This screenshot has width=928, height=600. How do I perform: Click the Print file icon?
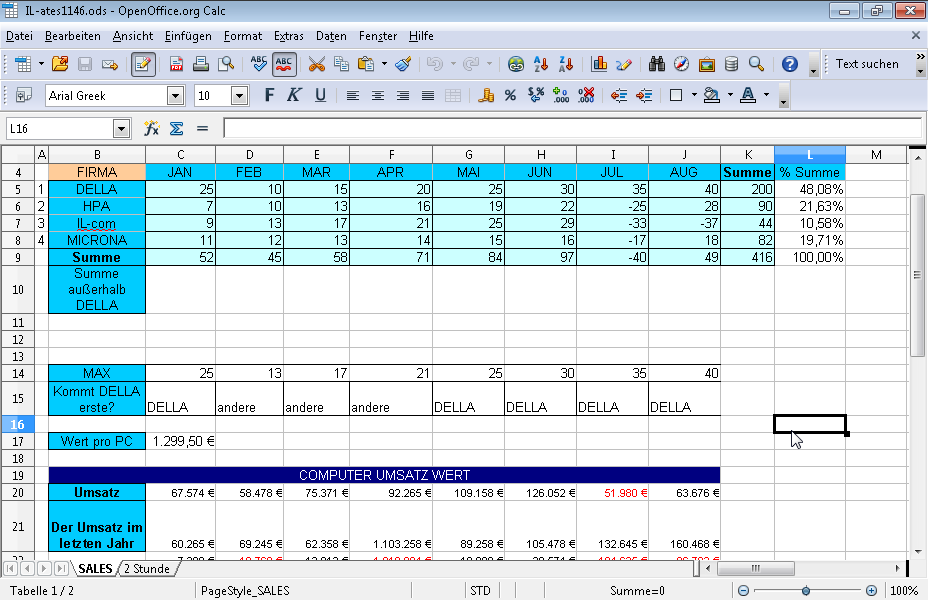pos(201,64)
